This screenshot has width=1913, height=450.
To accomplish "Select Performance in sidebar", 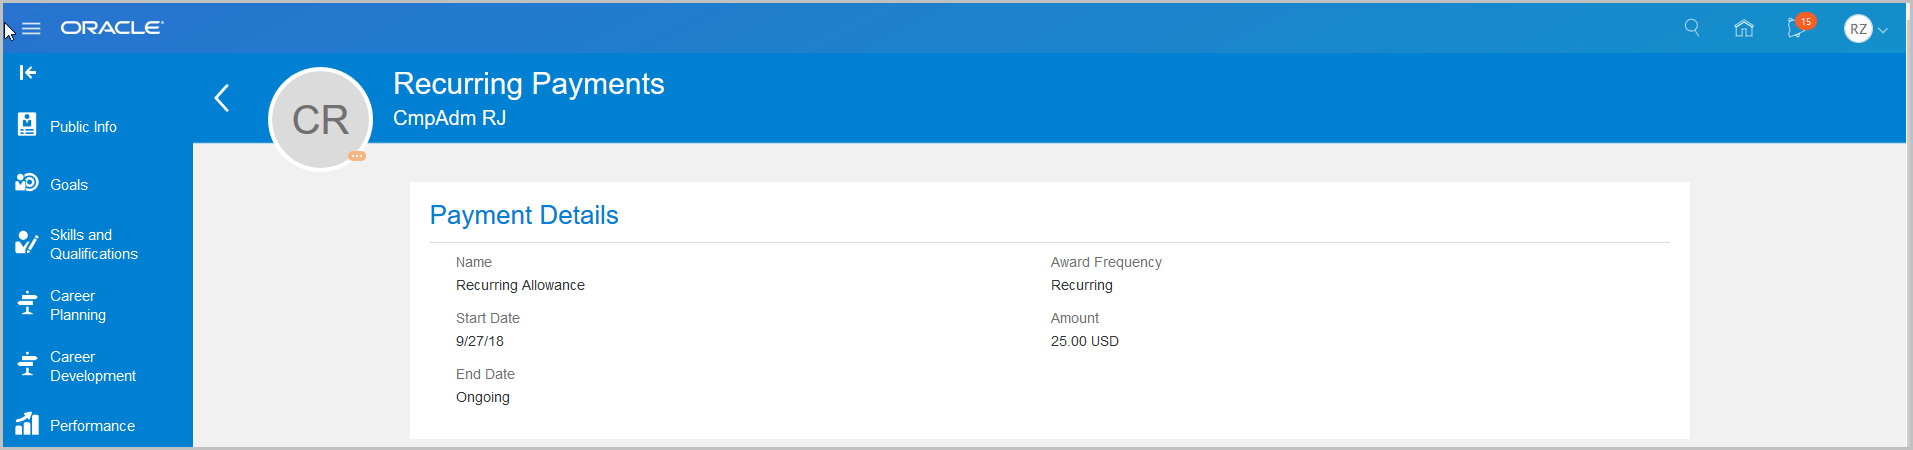I will pyautogui.click(x=92, y=426).
